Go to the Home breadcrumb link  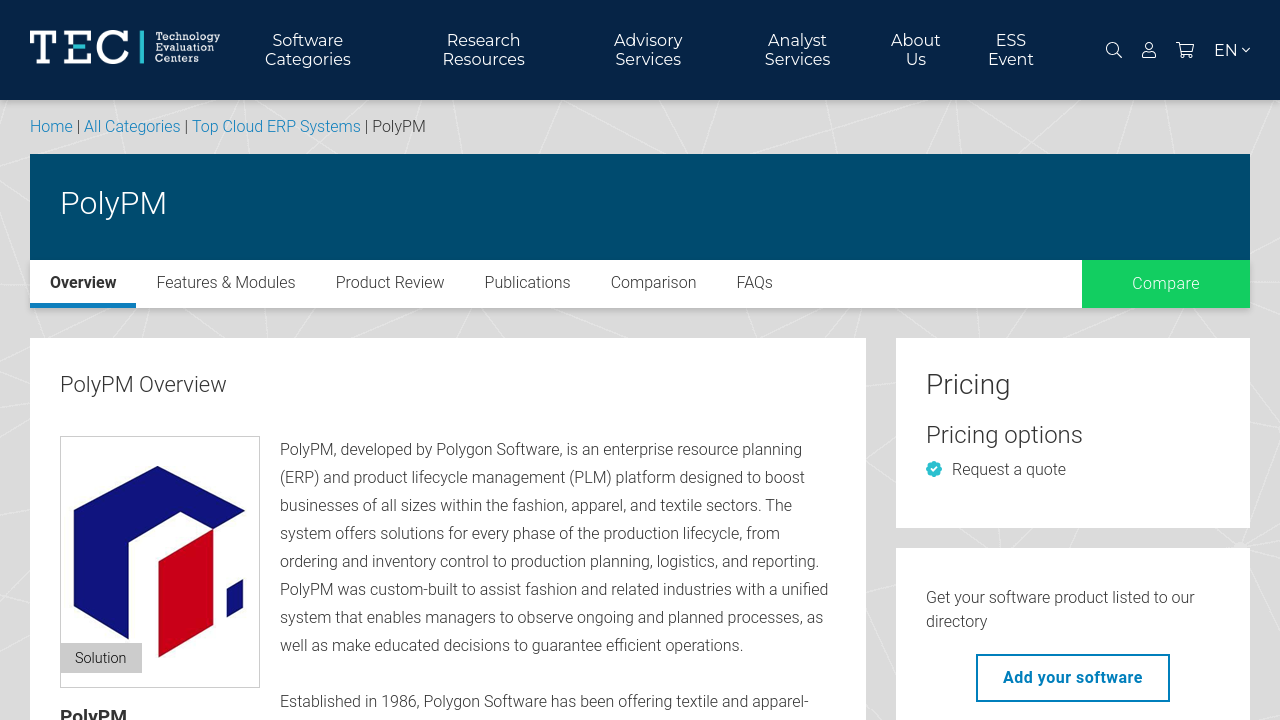(51, 127)
